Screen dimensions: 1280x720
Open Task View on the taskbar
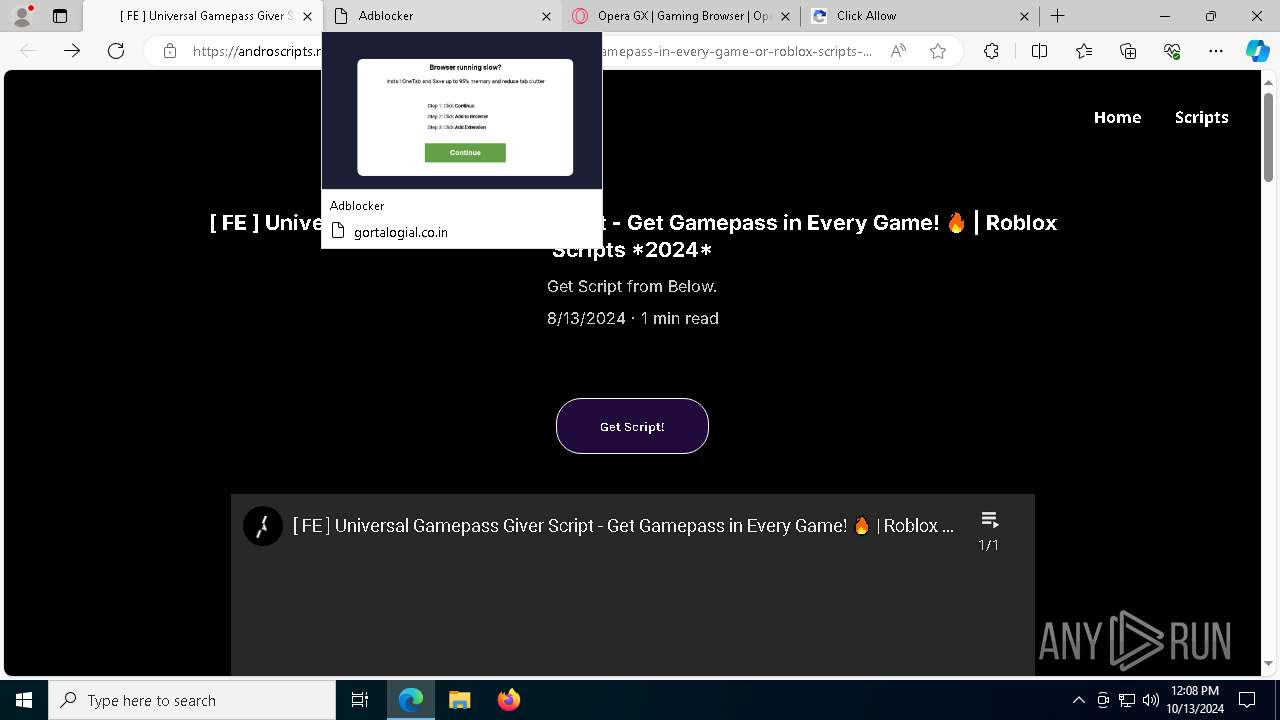360,700
